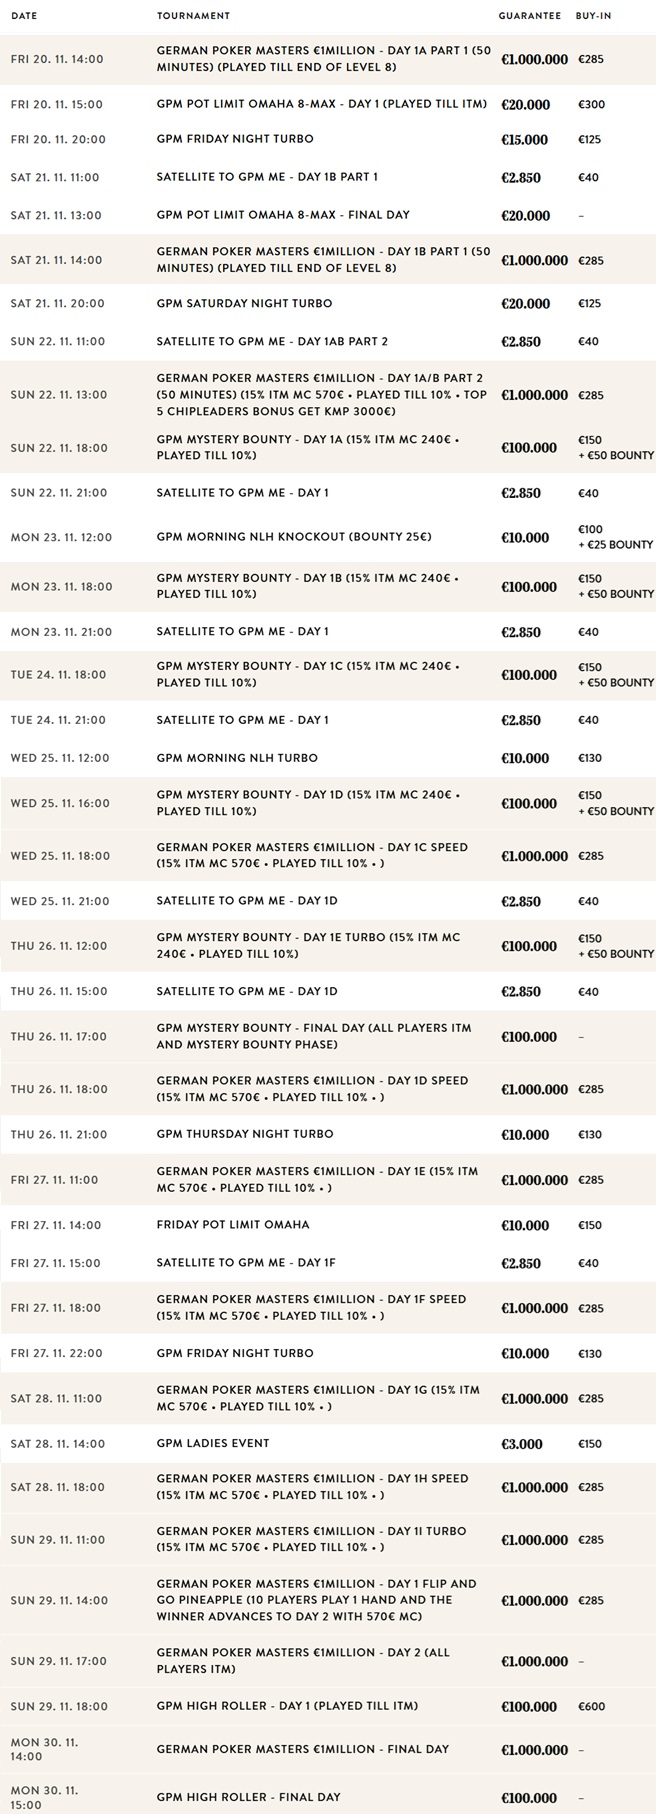Open GPM Mystery Bounty Final Day entry
The height and width of the screenshot is (1814, 656).
[x=328, y=1037]
